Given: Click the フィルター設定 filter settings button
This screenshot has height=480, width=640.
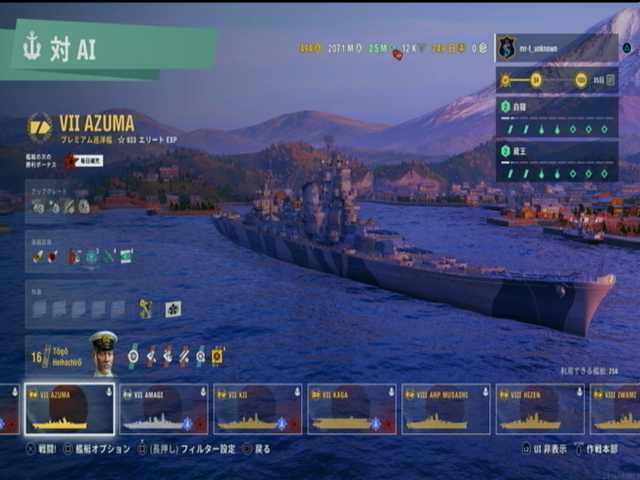Looking at the screenshot, I should 187,449.
